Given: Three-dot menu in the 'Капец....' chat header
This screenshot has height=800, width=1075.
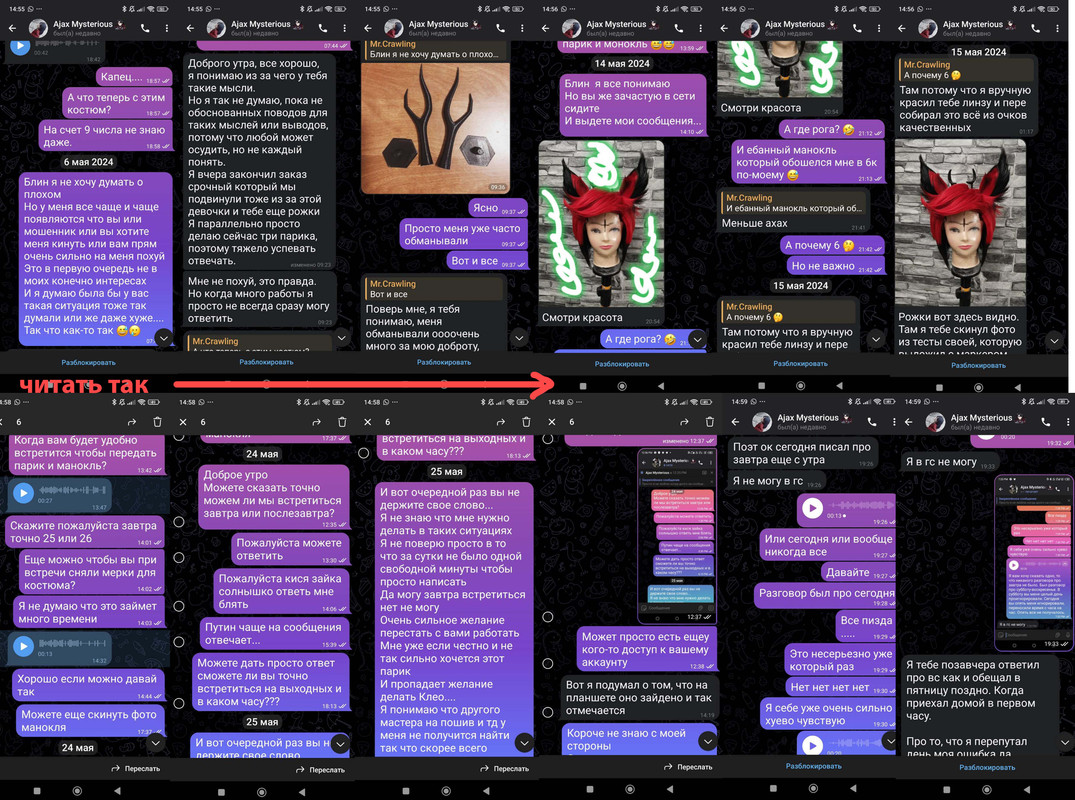Looking at the screenshot, I should pos(167,28).
